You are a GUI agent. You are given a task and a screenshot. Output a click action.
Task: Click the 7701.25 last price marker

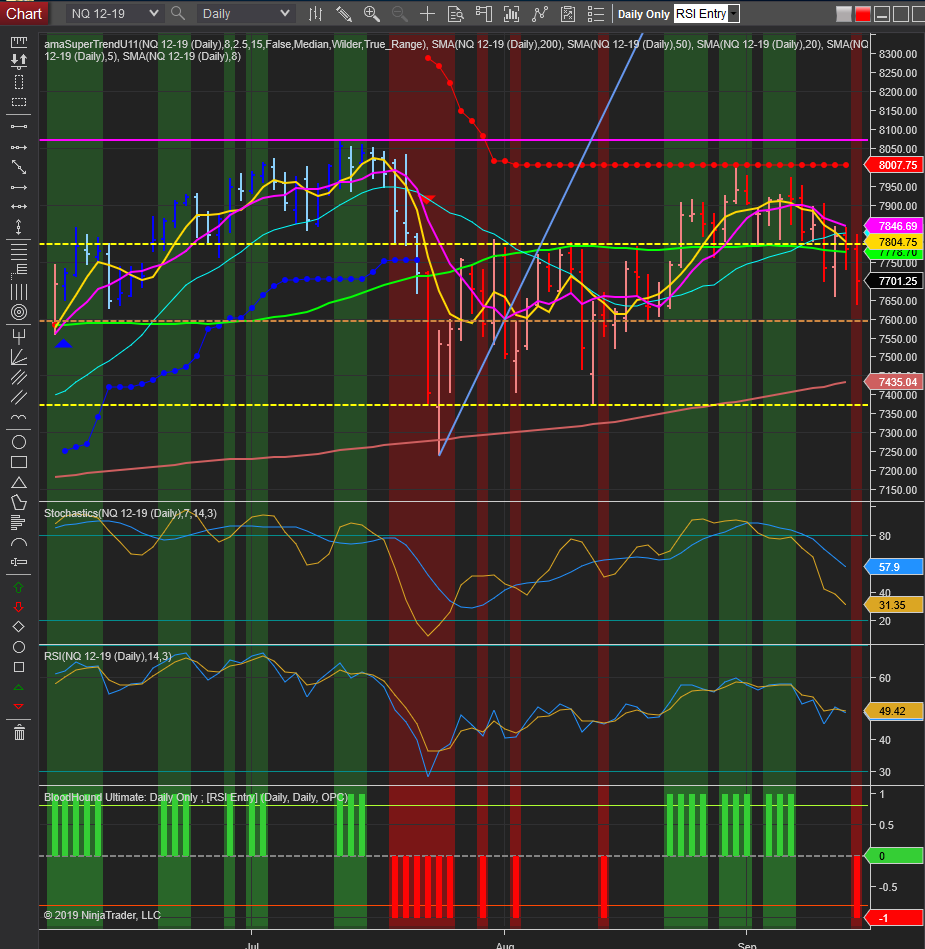coord(896,281)
